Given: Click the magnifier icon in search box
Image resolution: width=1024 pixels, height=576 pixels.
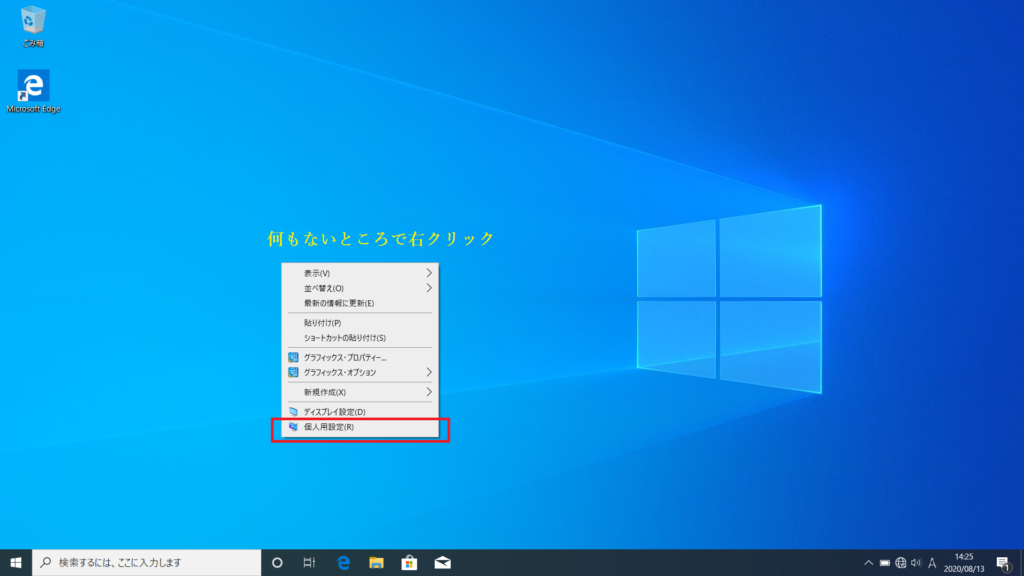Looking at the screenshot, I should click(x=46, y=562).
